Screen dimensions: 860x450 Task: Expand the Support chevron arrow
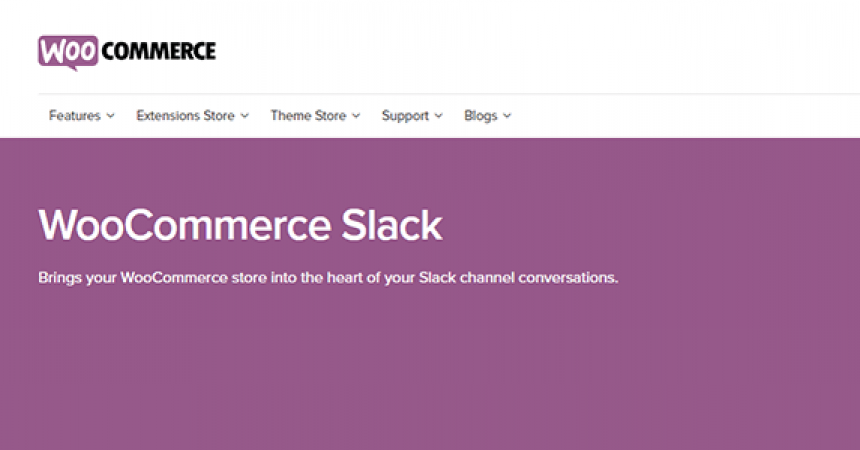click(438, 116)
